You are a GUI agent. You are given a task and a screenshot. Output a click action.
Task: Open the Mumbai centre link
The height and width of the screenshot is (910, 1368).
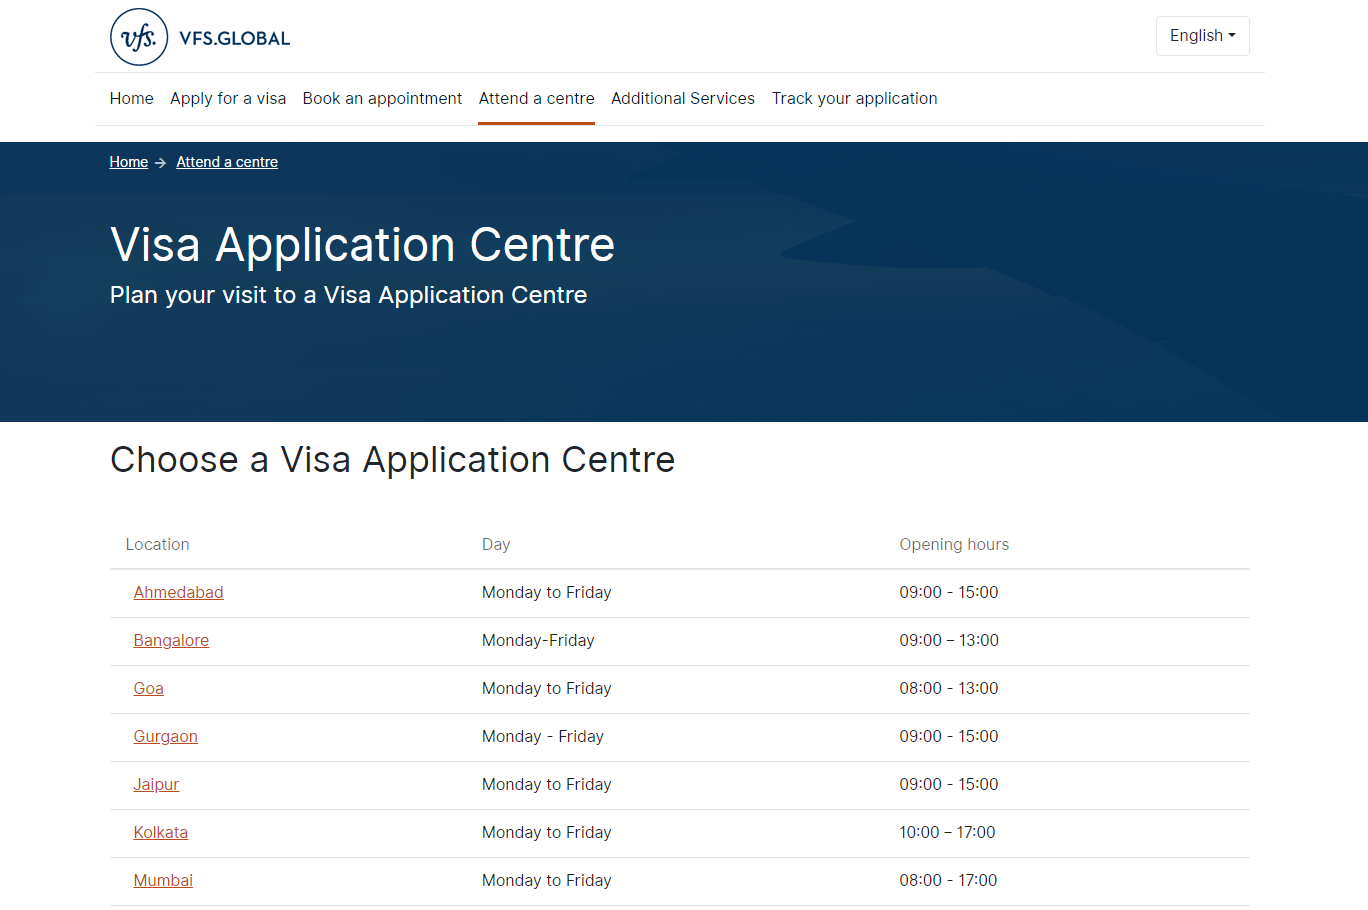point(163,880)
